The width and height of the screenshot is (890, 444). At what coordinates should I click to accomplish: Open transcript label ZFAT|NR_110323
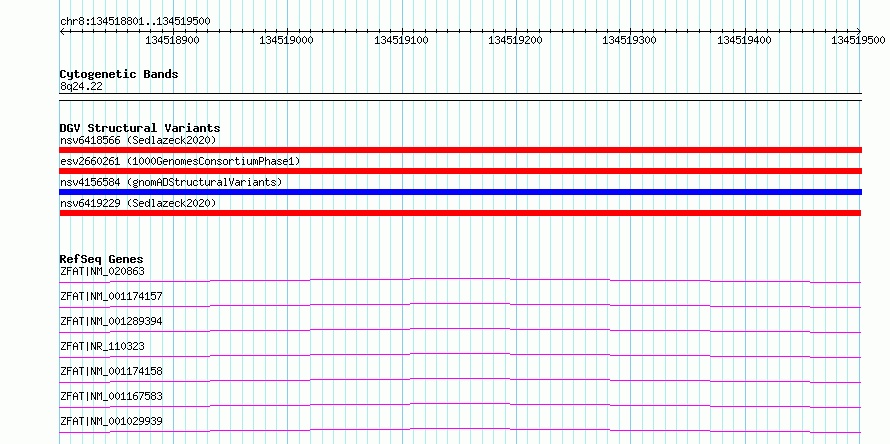(x=102, y=346)
